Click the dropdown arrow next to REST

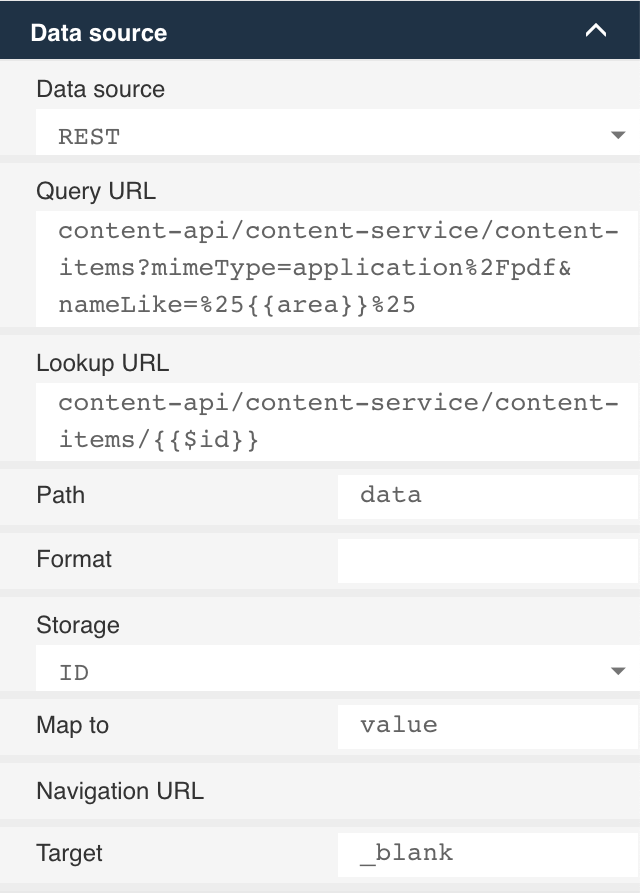tap(619, 135)
